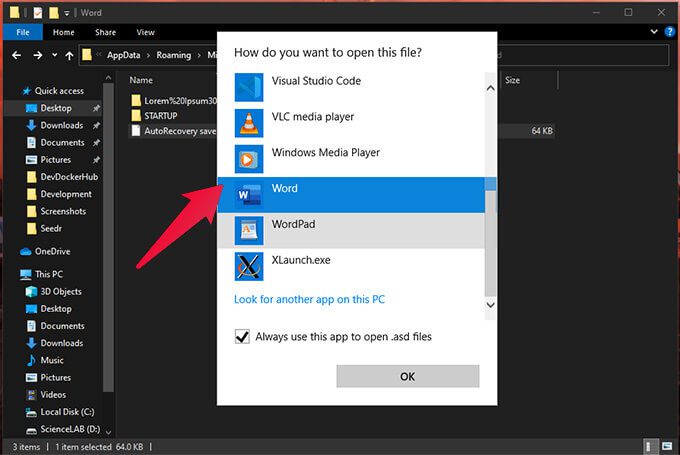Screen dimensions: 680x455
Task: Click the Music note icon
Action: tap(31, 360)
